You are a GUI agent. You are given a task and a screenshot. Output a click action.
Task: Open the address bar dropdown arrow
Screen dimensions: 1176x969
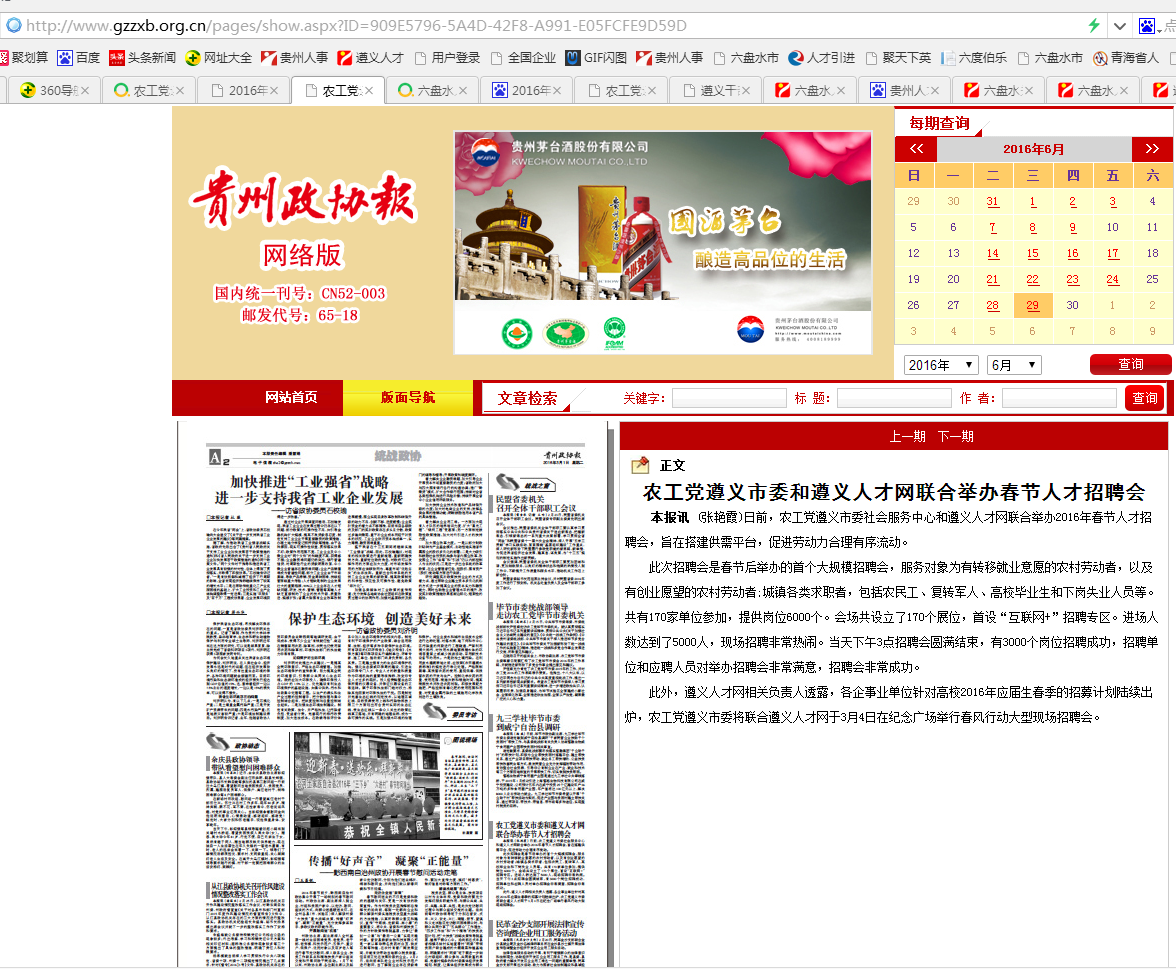pyautogui.click(x=1119, y=25)
